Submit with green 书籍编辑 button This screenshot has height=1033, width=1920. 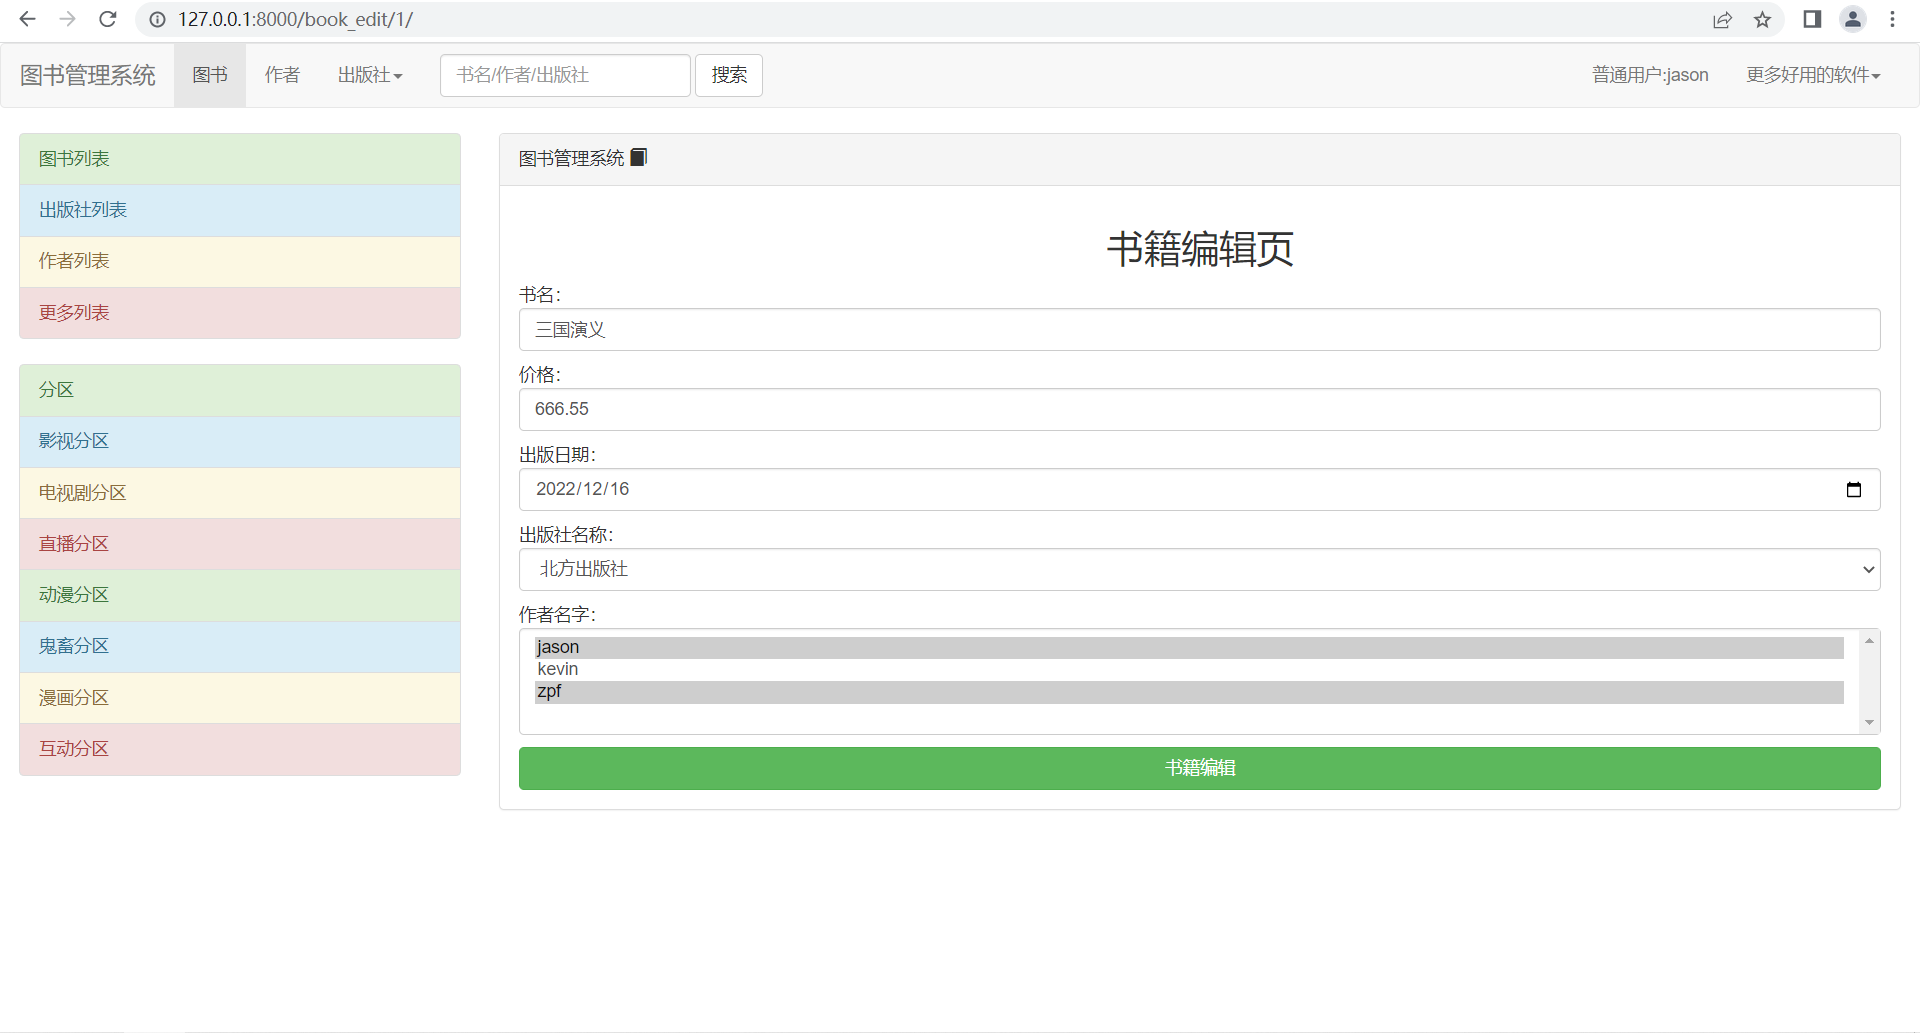coord(1199,768)
